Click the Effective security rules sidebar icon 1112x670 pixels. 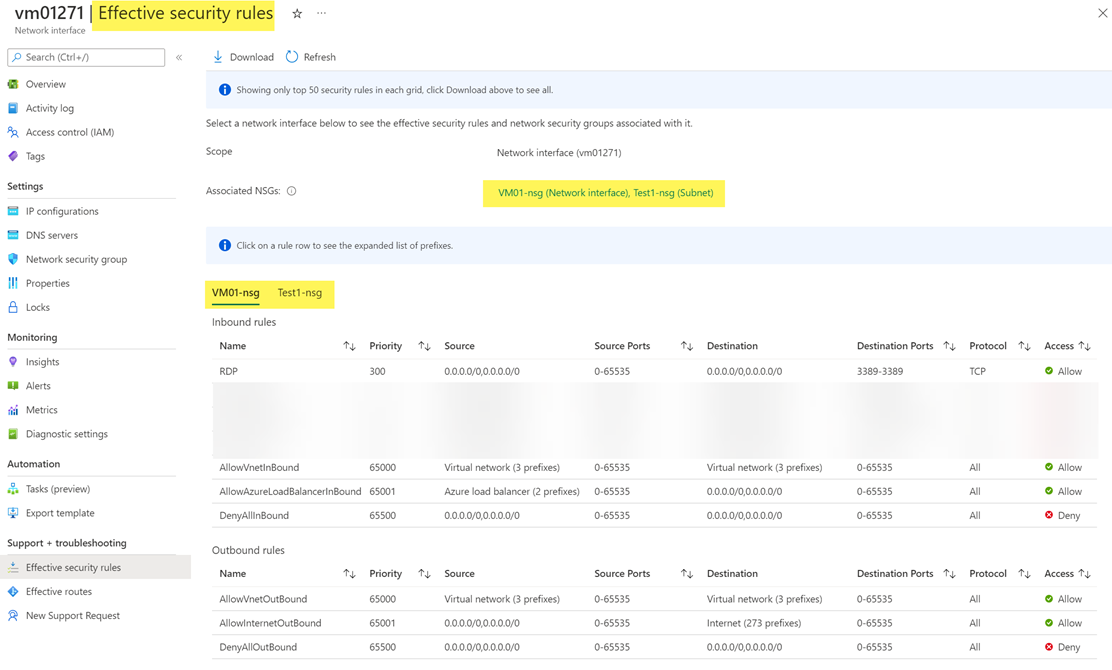(13, 567)
